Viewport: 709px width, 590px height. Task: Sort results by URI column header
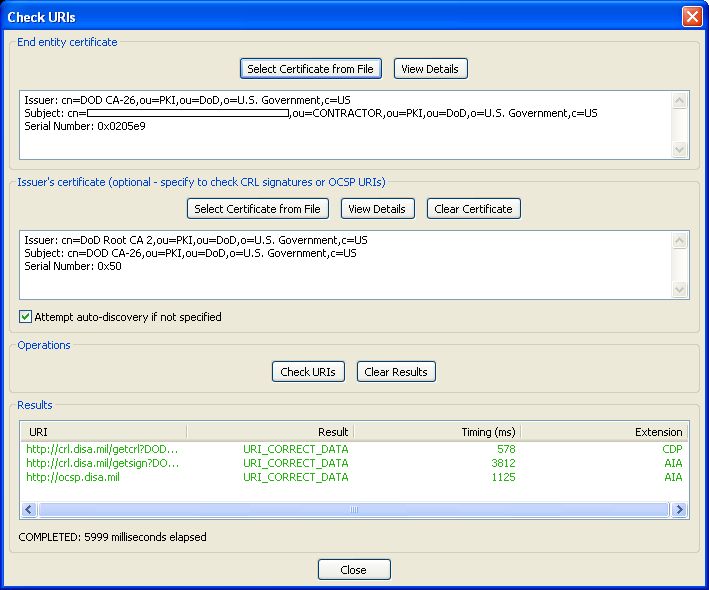103,432
